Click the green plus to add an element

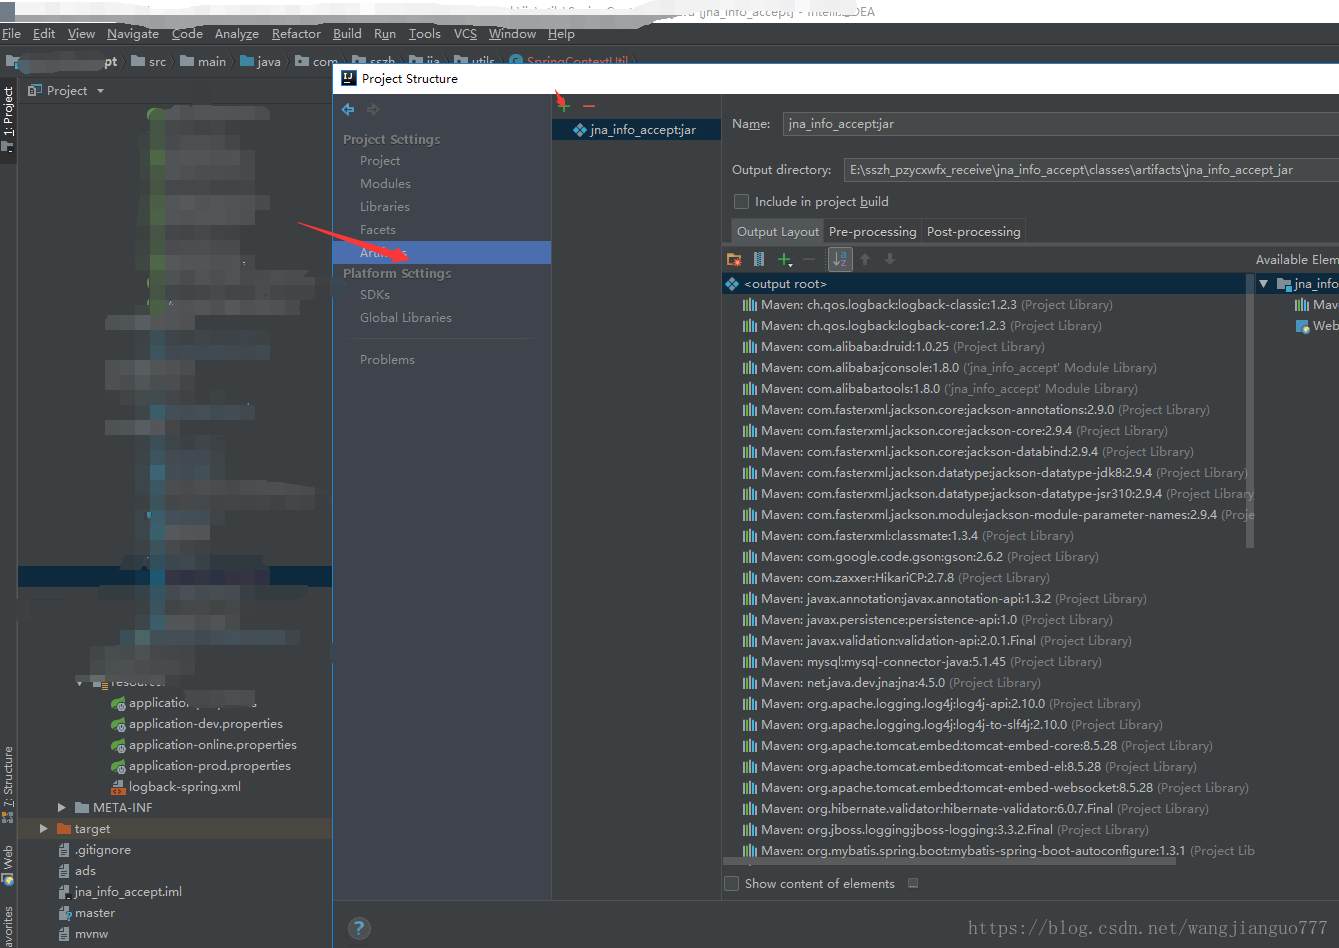783,259
